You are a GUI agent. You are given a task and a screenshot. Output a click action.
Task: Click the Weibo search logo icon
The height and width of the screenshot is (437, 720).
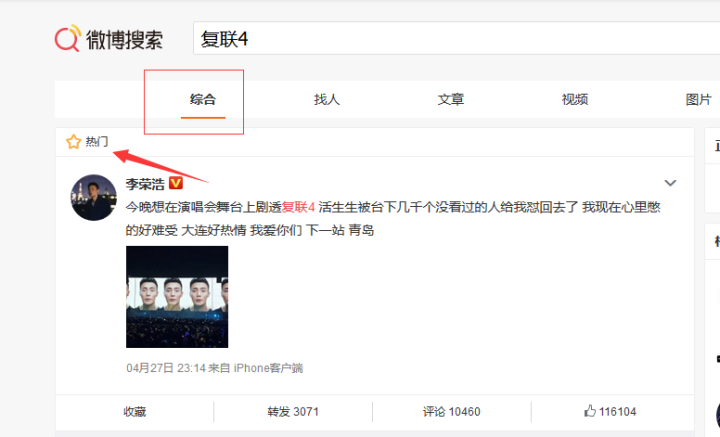pyautogui.click(x=68, y=38)
